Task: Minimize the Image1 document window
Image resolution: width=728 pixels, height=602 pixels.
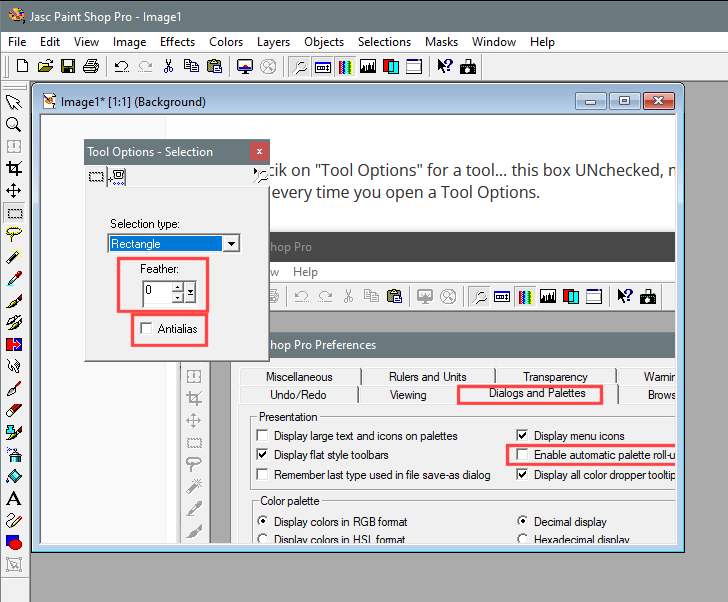Action: click(591, 101)
